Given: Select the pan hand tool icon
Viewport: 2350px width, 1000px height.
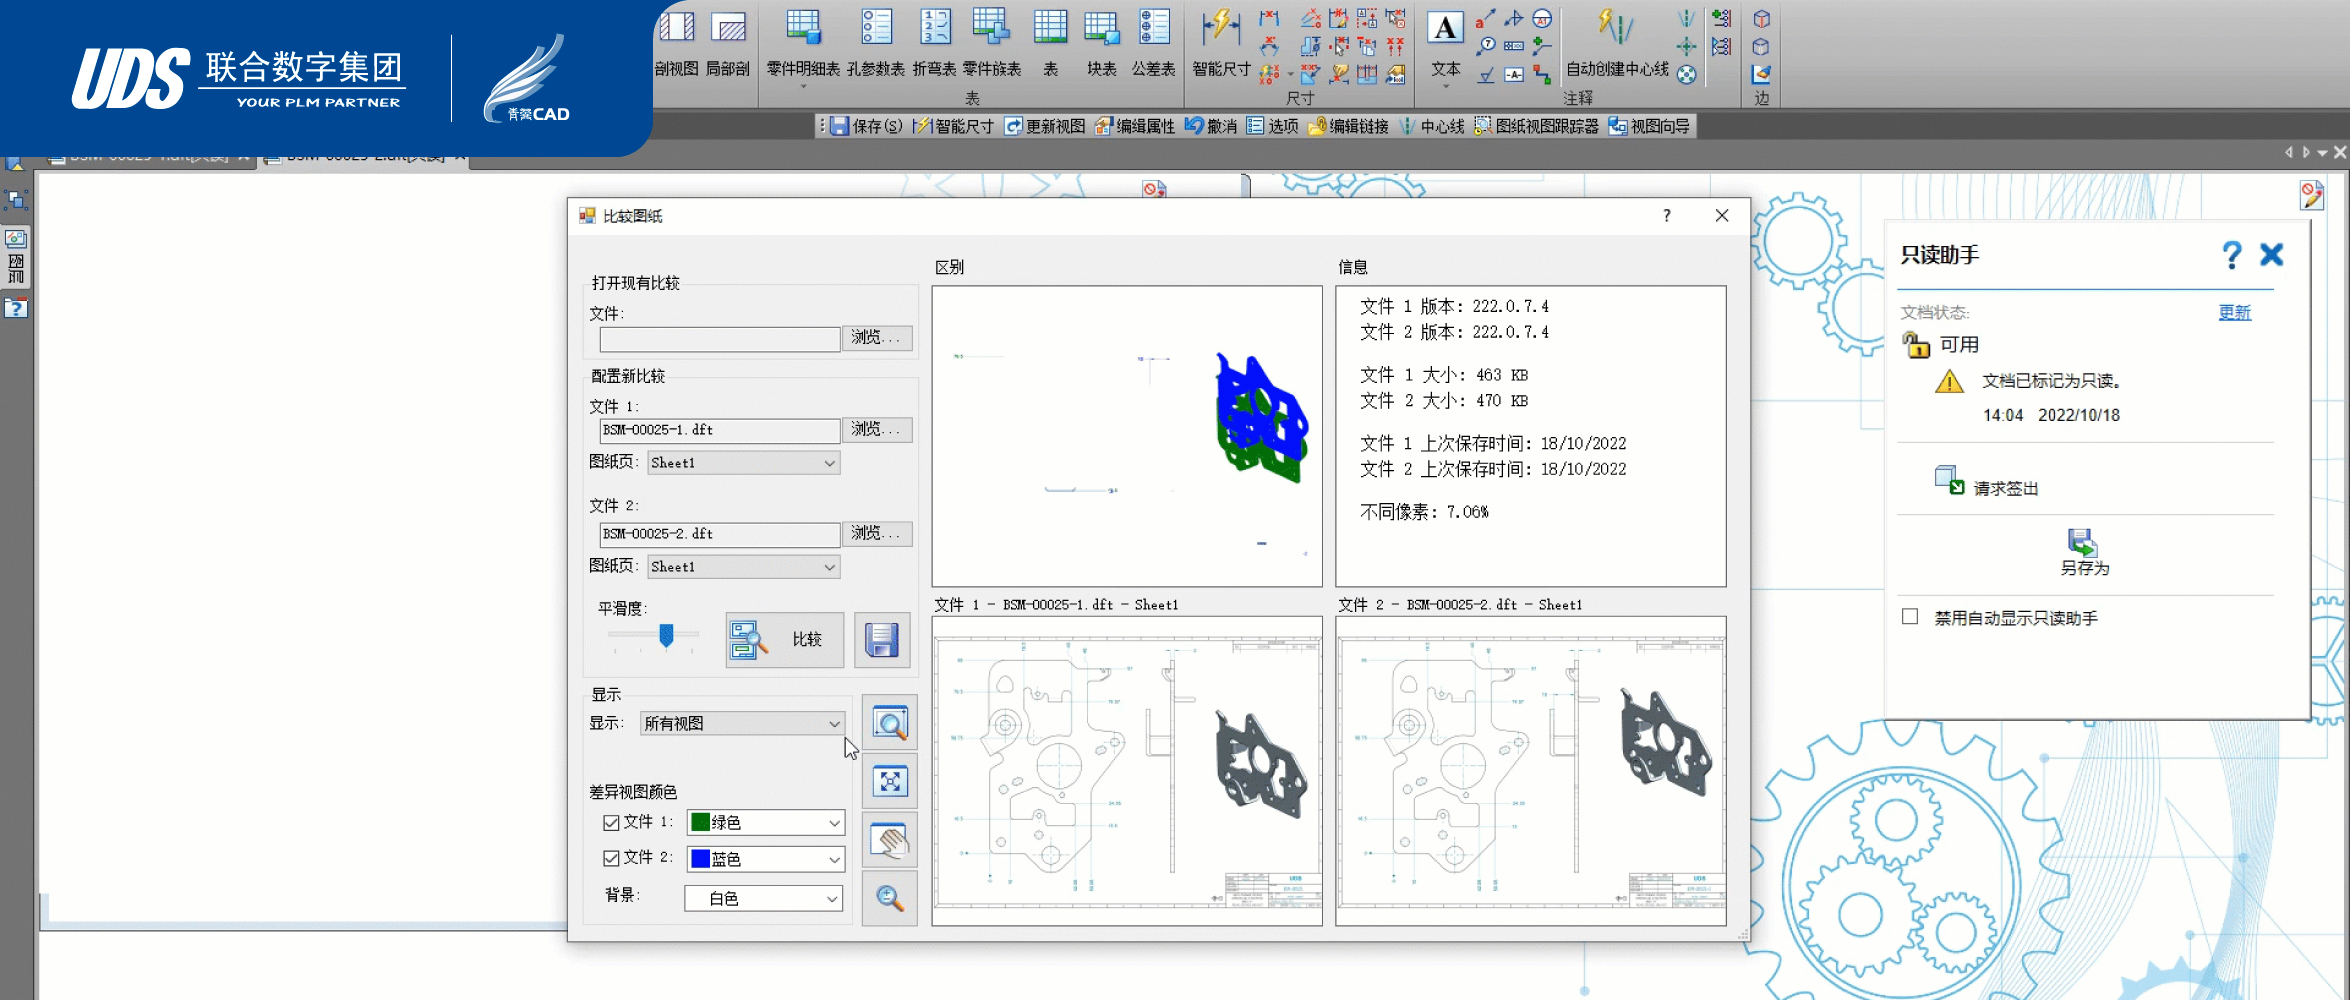Looking at the screenshot, I should point(889,841).
